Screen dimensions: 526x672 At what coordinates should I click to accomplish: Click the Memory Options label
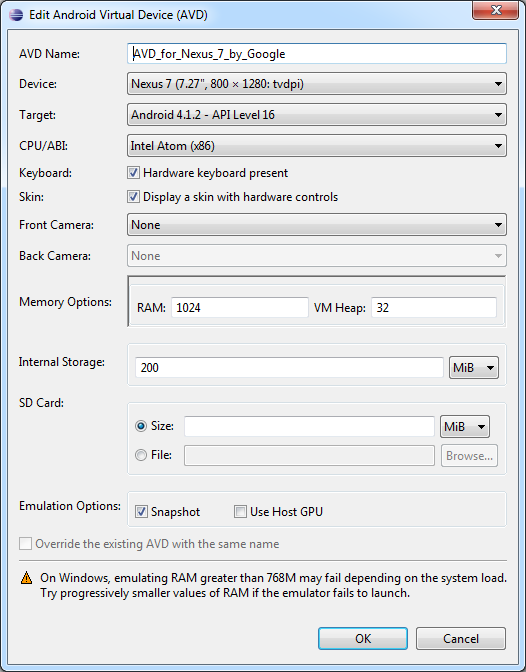point(65,302)
